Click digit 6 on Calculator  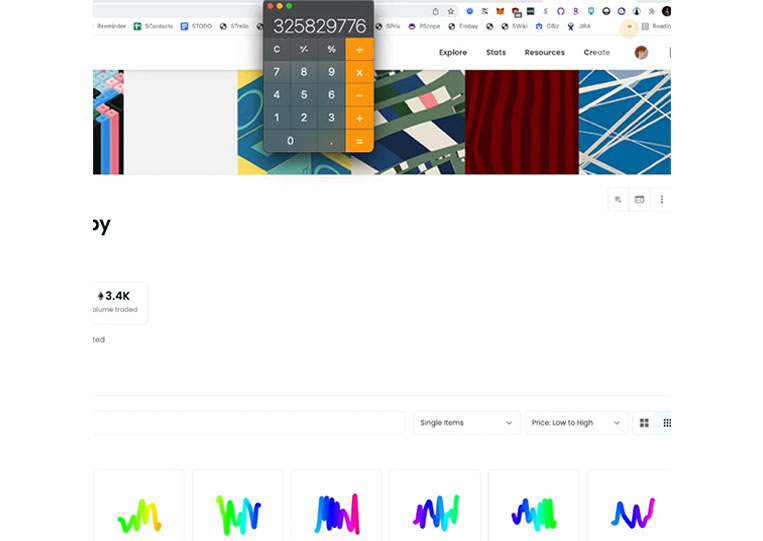[331, 95]
